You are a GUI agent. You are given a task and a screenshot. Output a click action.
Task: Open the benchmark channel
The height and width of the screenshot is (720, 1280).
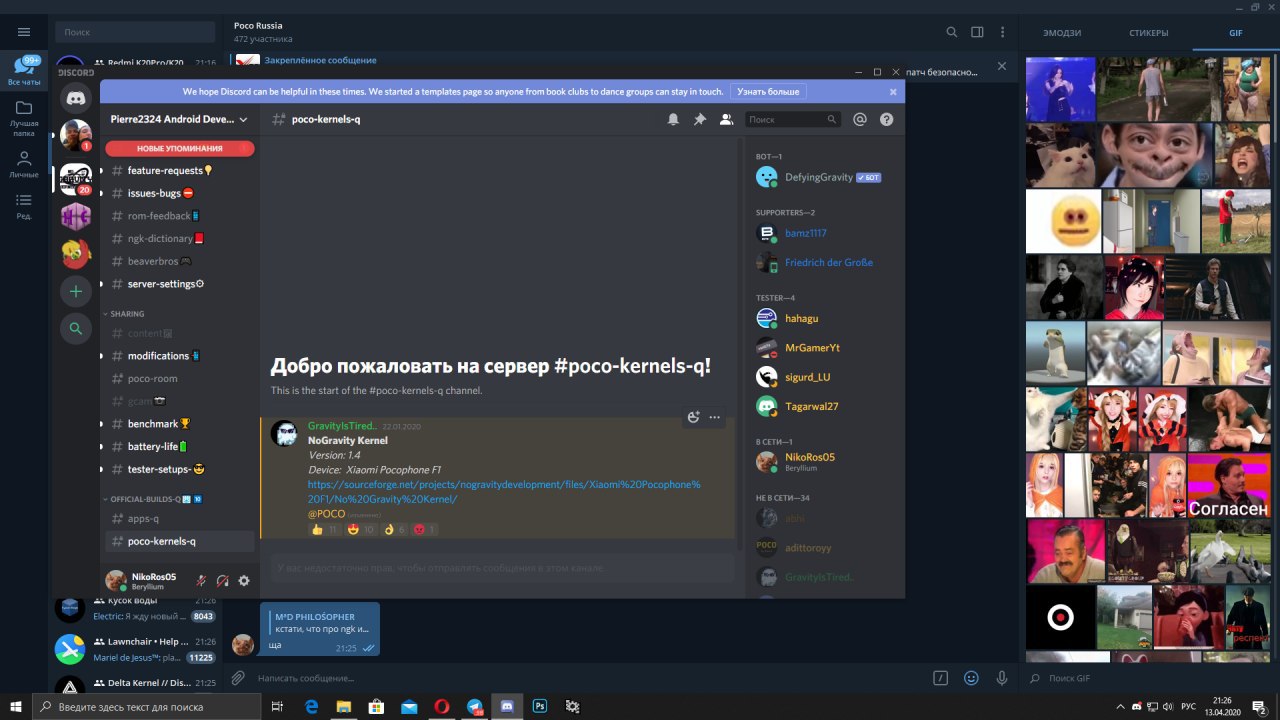(180, 424)
